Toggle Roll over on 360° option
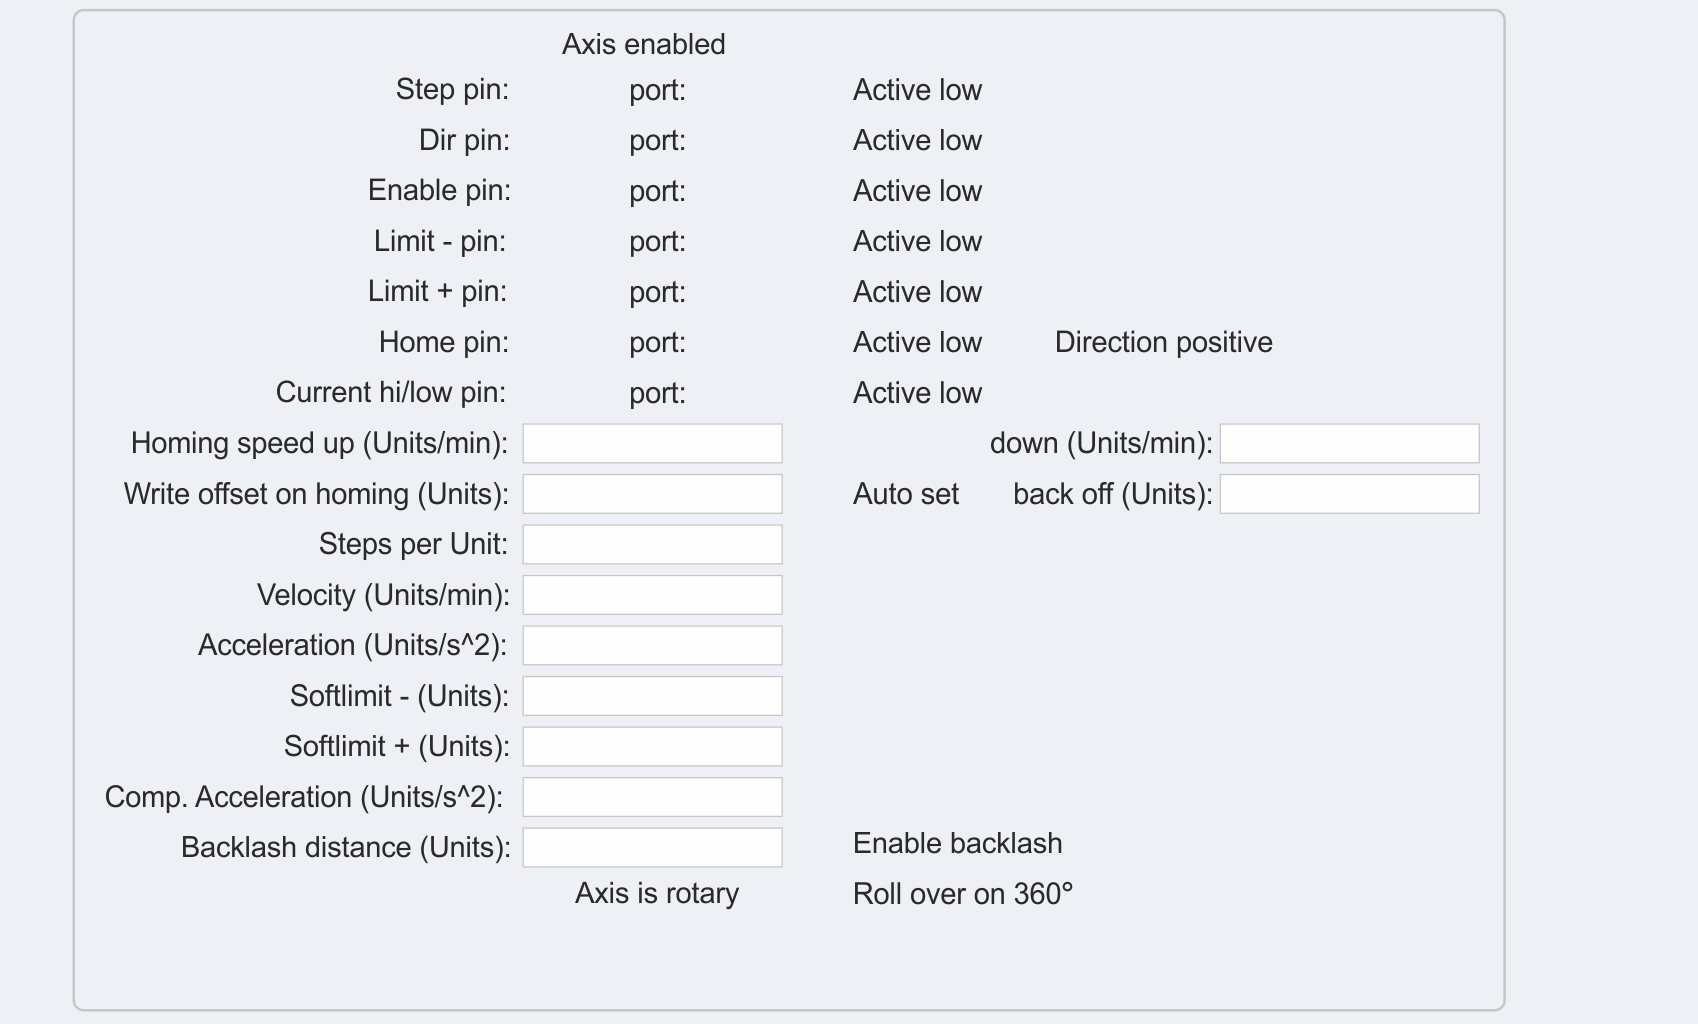Viewport: 1698px width, 1024px height. point(962,894)
